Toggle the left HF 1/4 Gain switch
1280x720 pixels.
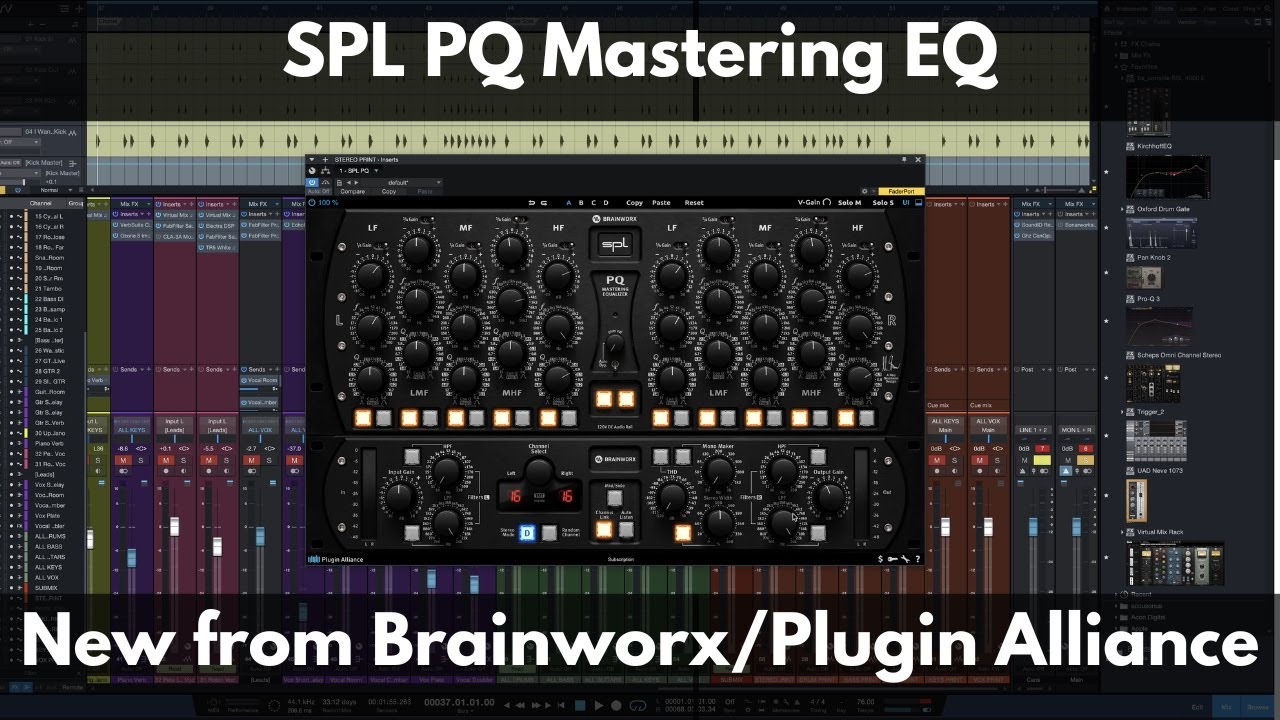click(567, 245)
